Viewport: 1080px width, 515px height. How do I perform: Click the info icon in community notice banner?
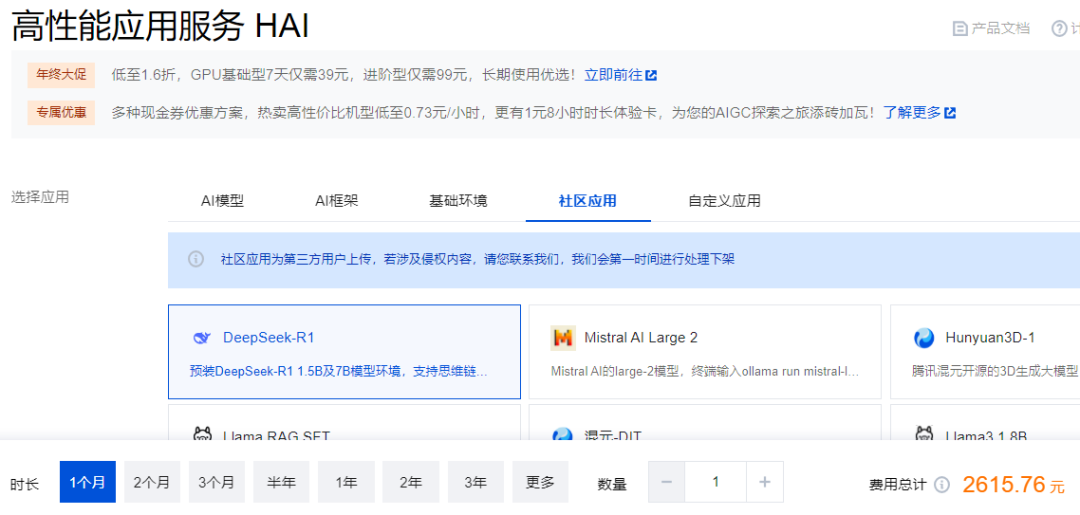[x=196, y=260]
